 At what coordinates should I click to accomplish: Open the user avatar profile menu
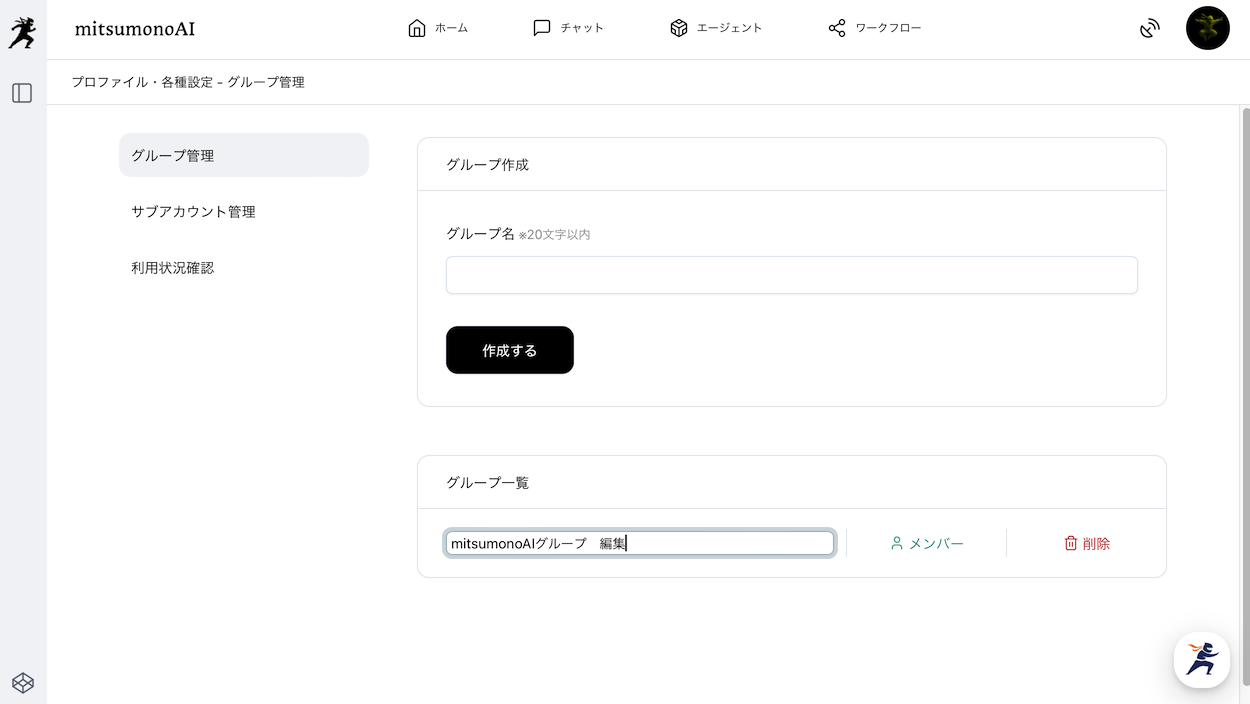(1207, 28)
